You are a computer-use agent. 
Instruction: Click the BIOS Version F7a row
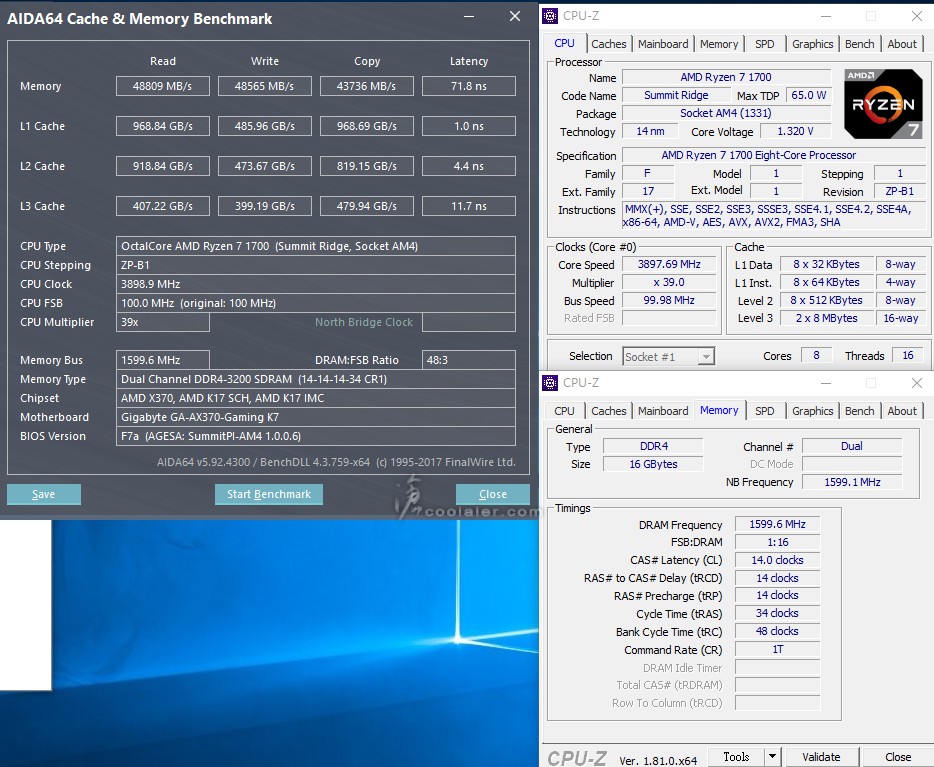(x=316, y=436)
